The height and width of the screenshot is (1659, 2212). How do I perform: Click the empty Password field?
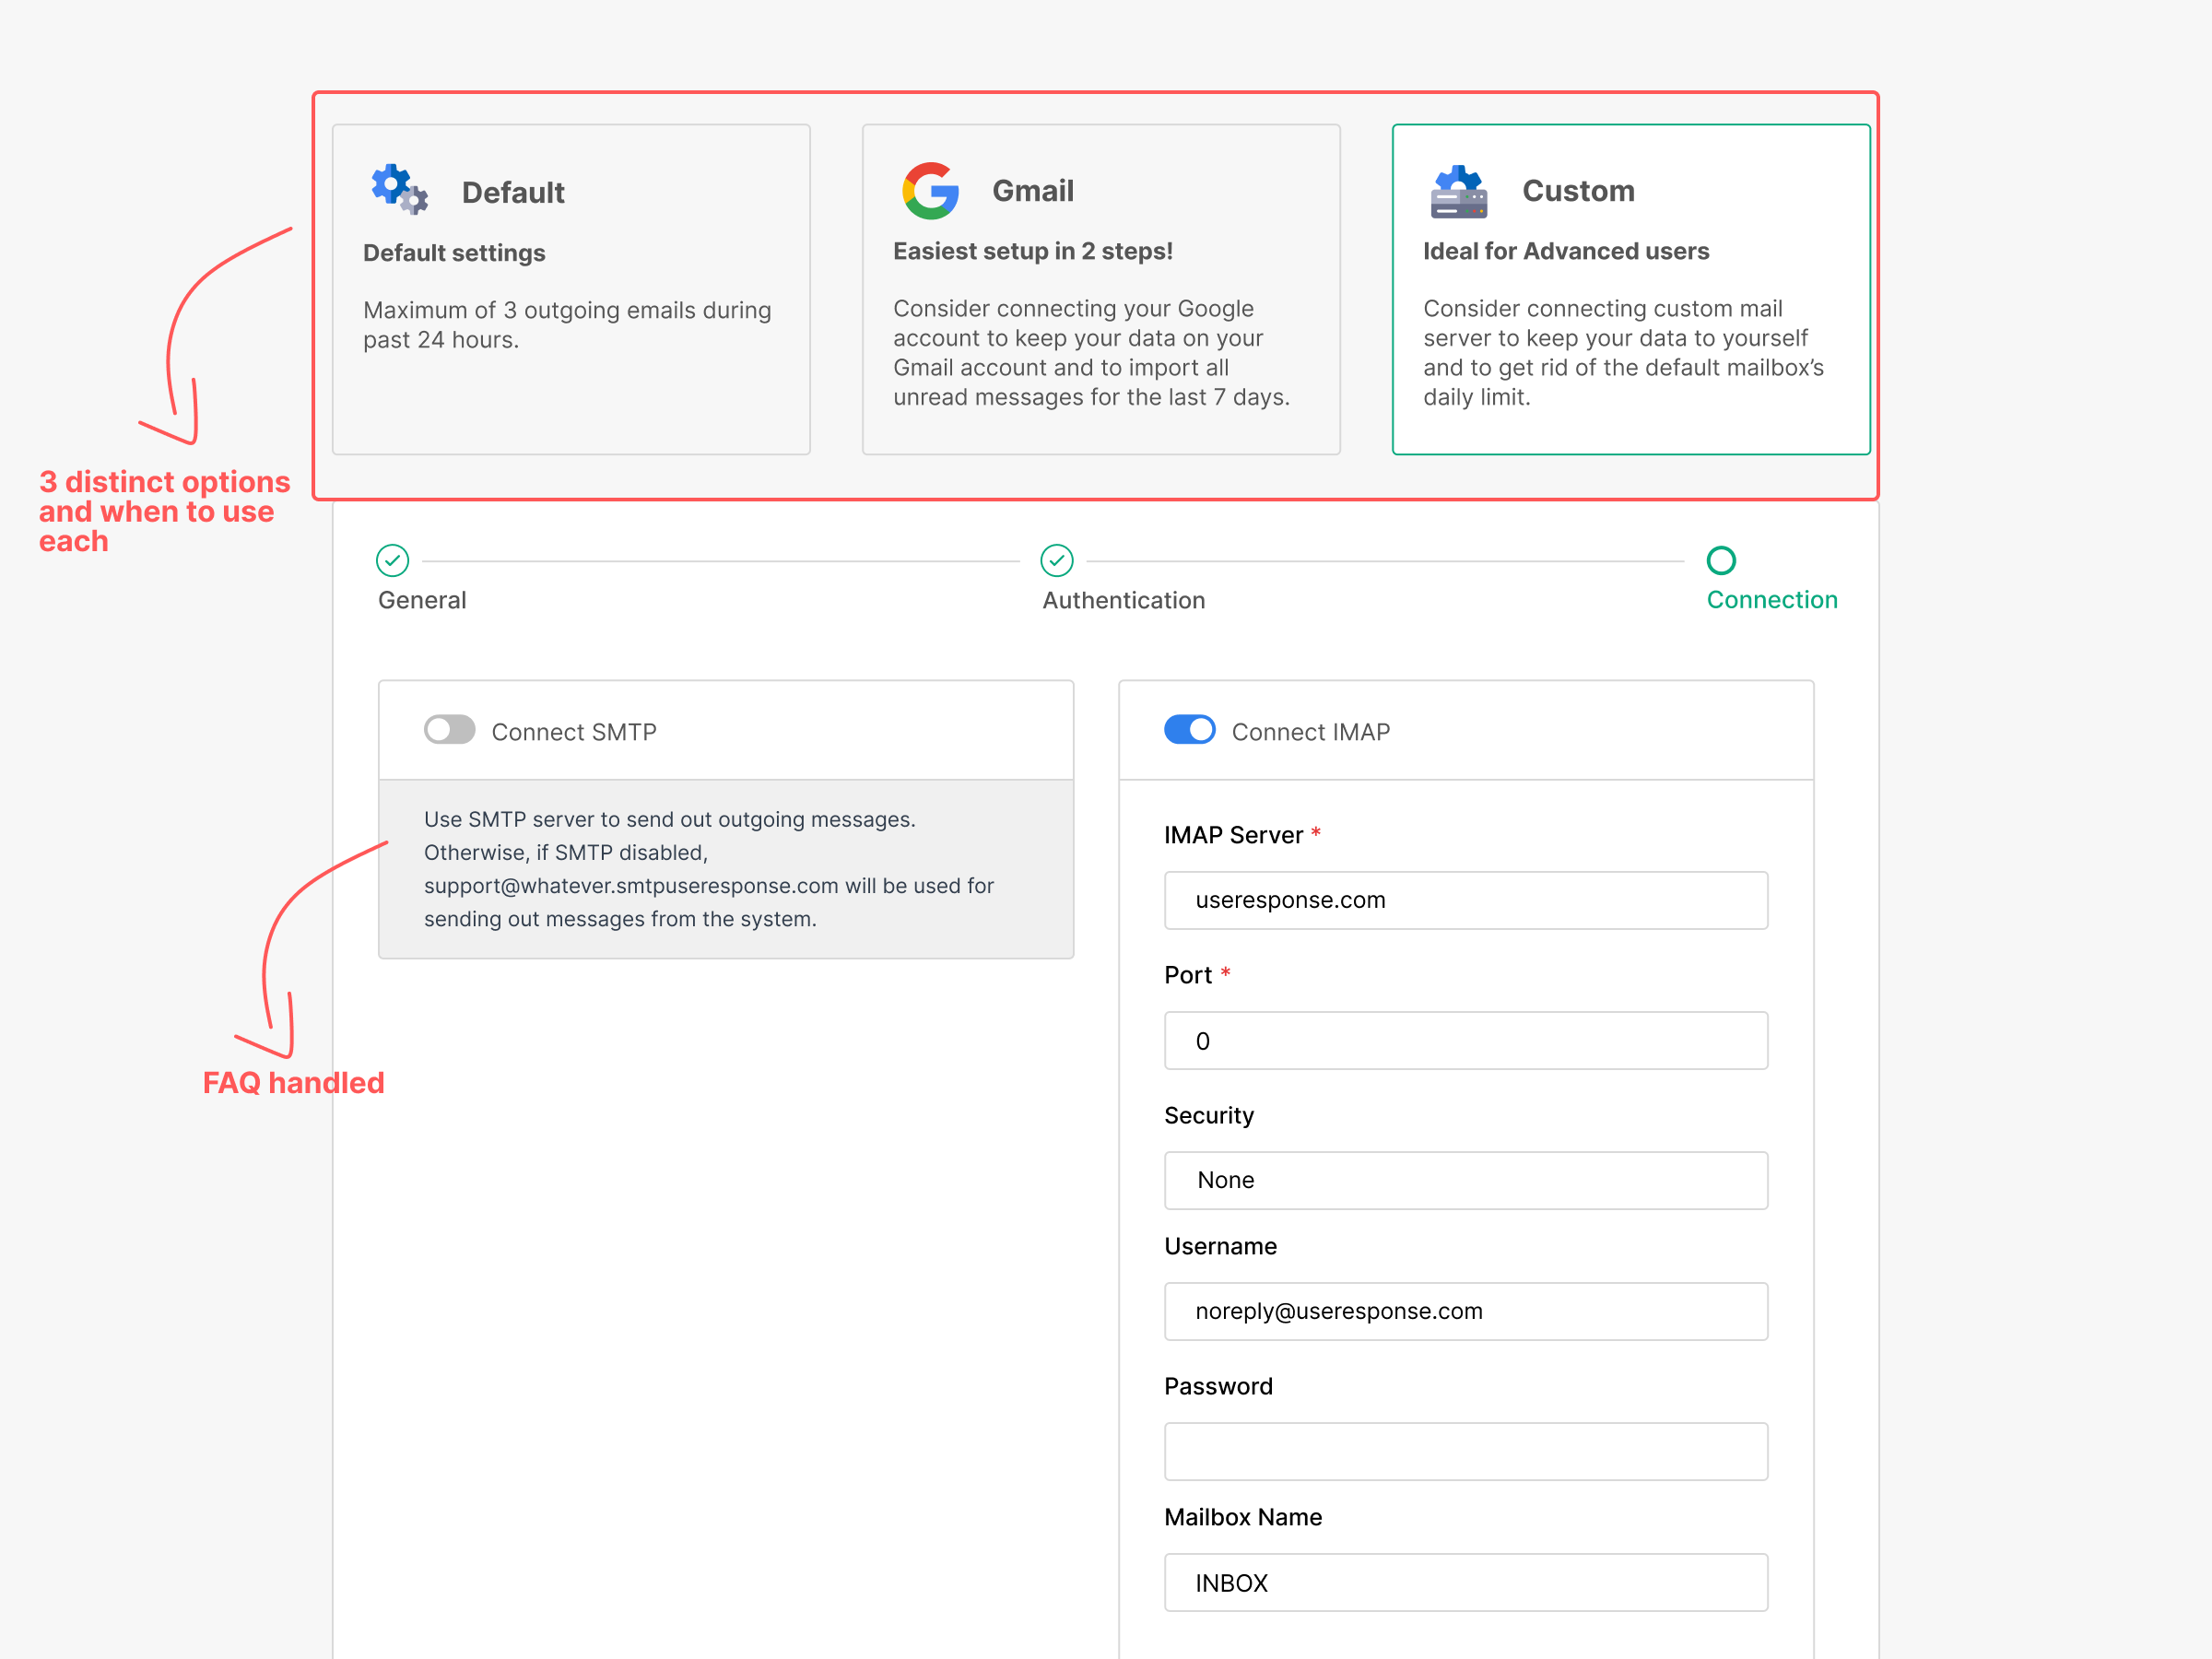(x=1466, y=1452)
